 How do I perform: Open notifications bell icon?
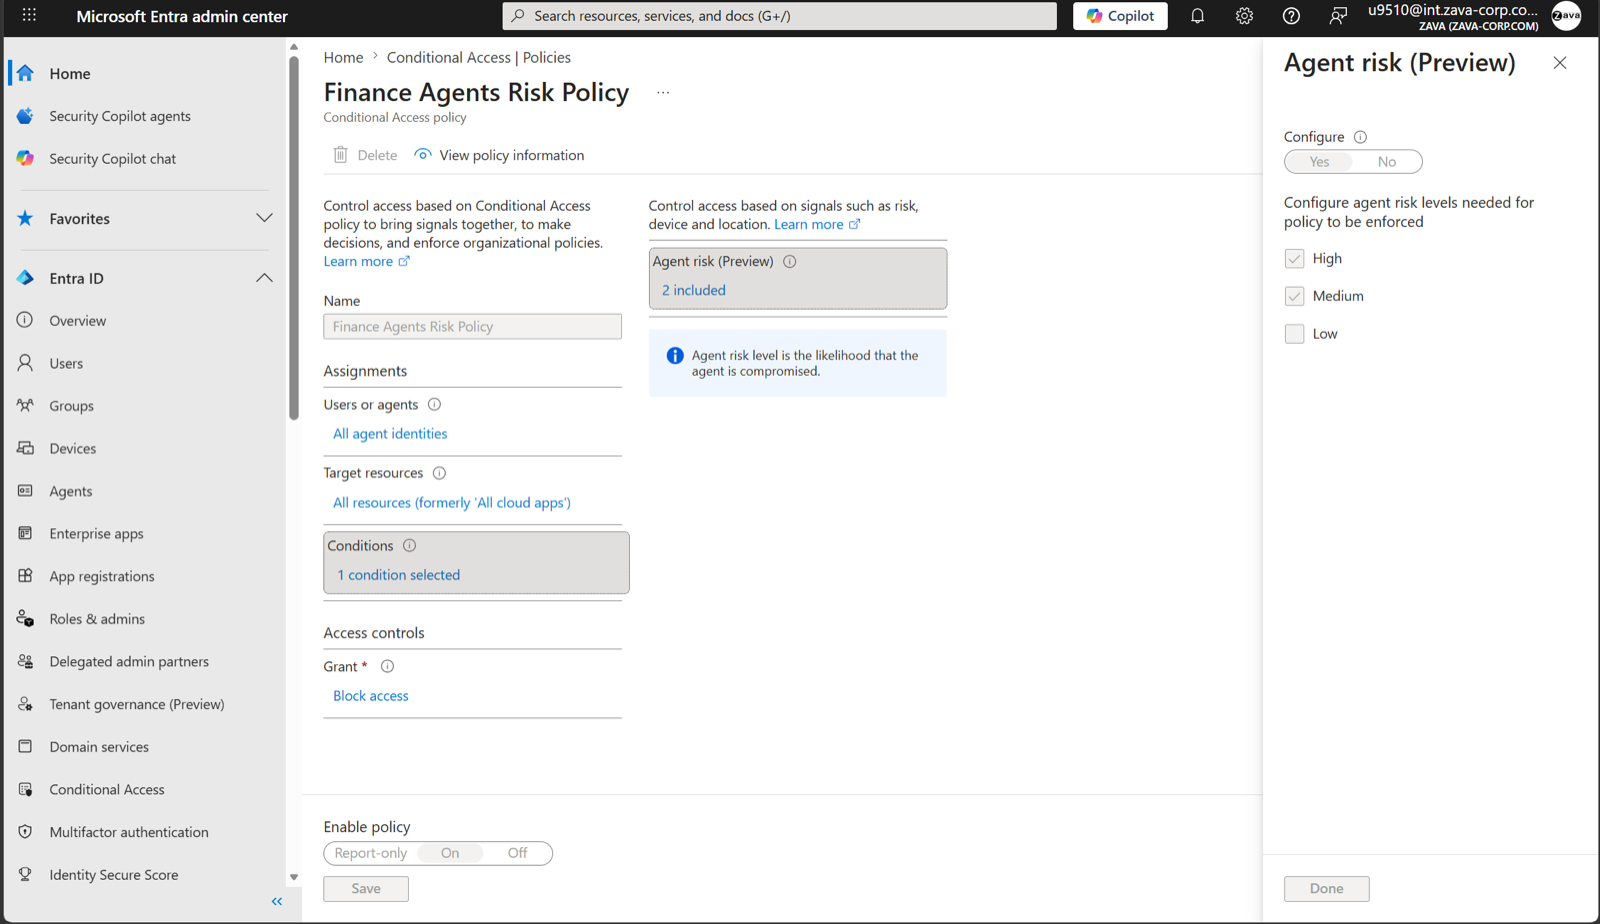1197,16
